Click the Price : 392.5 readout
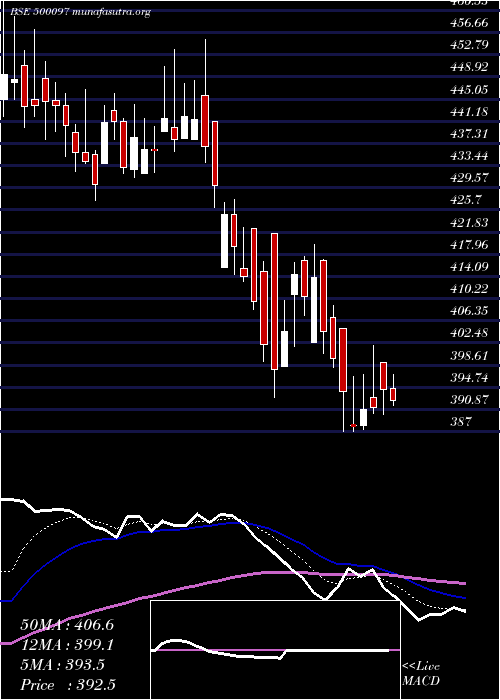Screen dimensions: 500x700 [69, 685]
